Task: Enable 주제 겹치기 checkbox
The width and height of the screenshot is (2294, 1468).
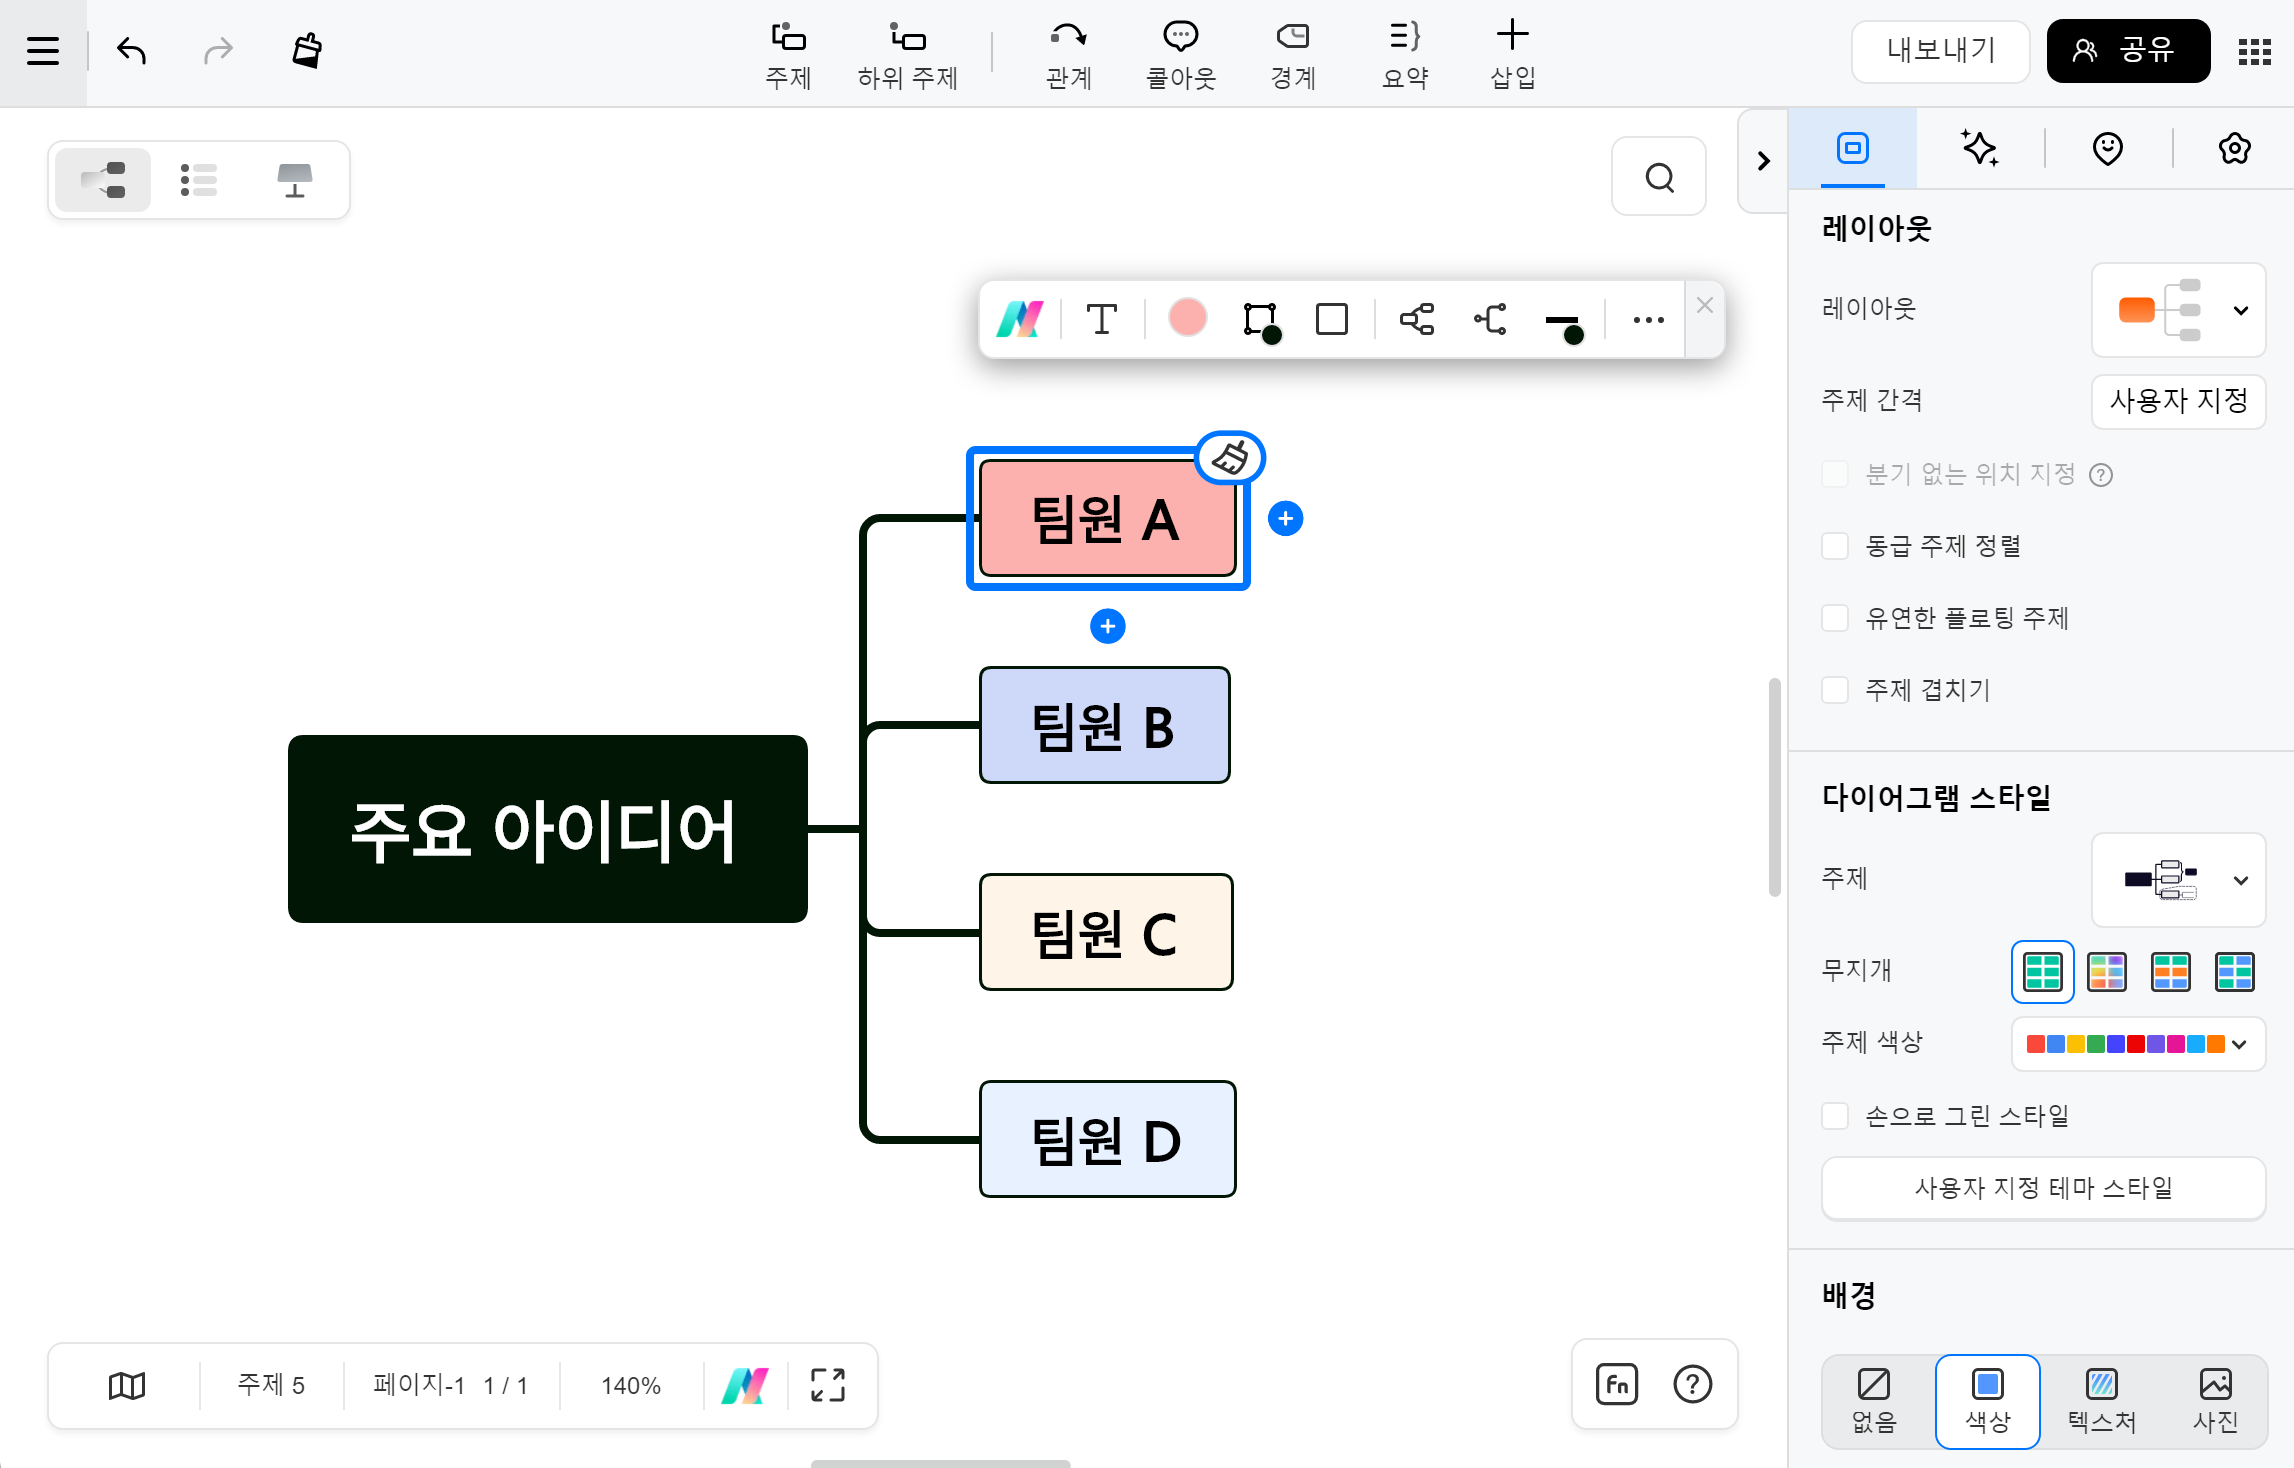Action: [x=1835, y=690]
